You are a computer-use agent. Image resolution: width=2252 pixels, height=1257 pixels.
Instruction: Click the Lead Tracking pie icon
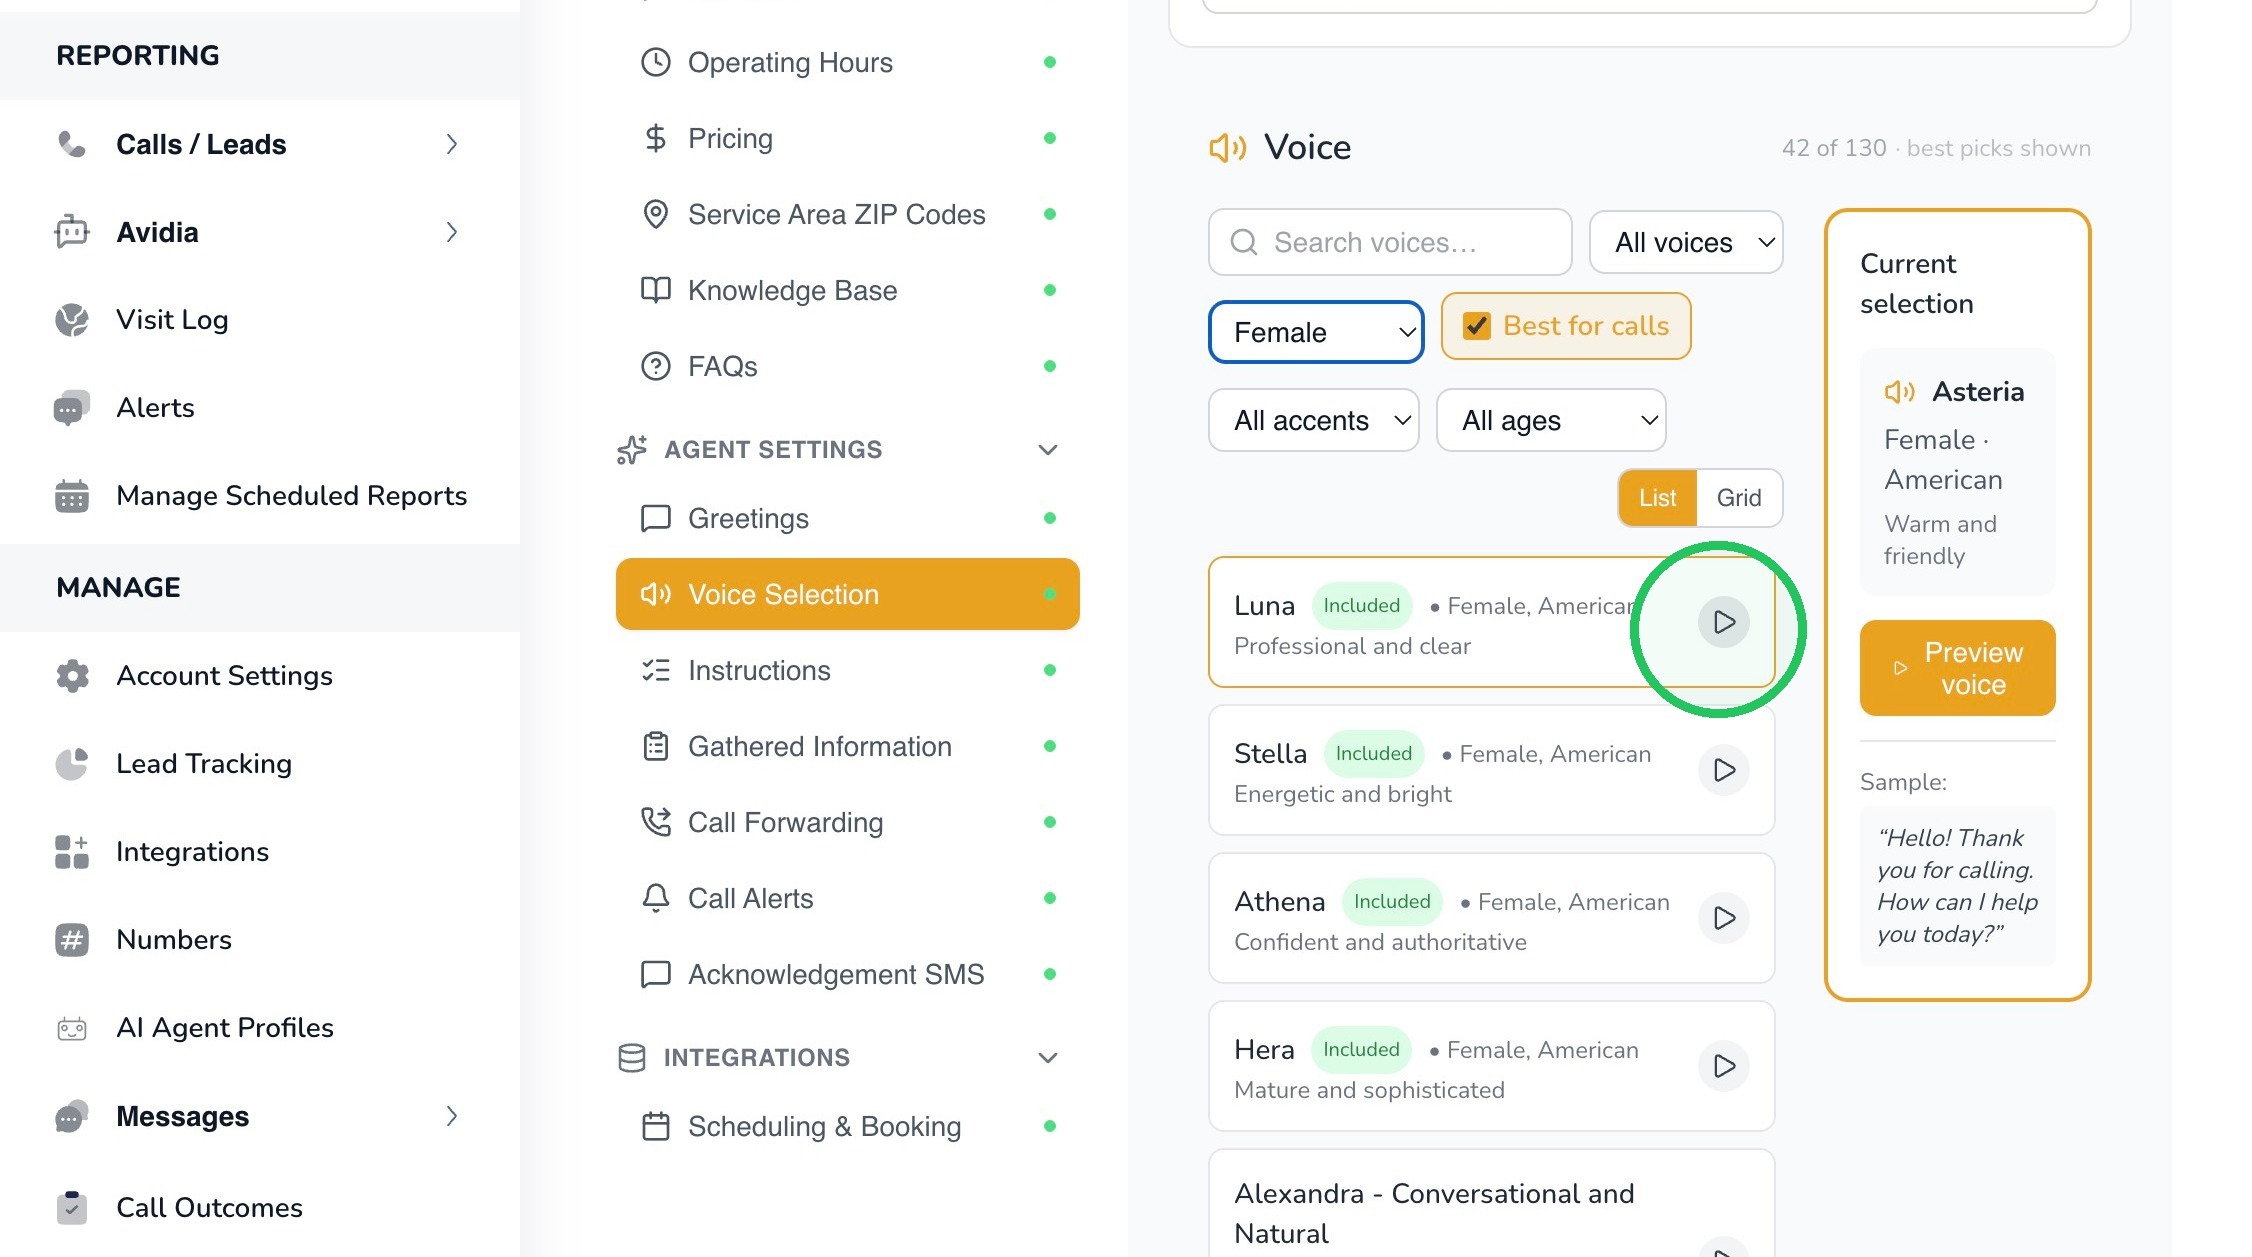[x=71, y=764]
